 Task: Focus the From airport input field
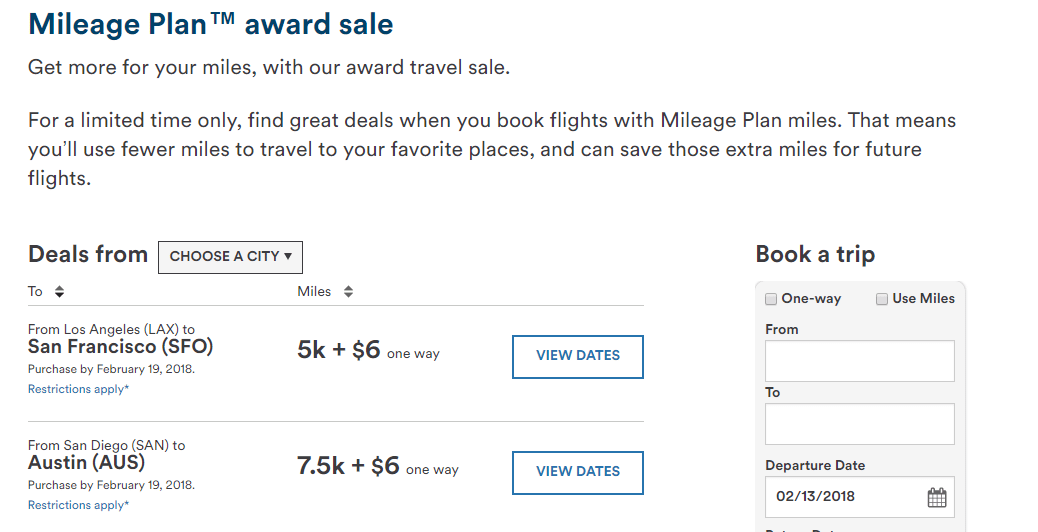860,361
